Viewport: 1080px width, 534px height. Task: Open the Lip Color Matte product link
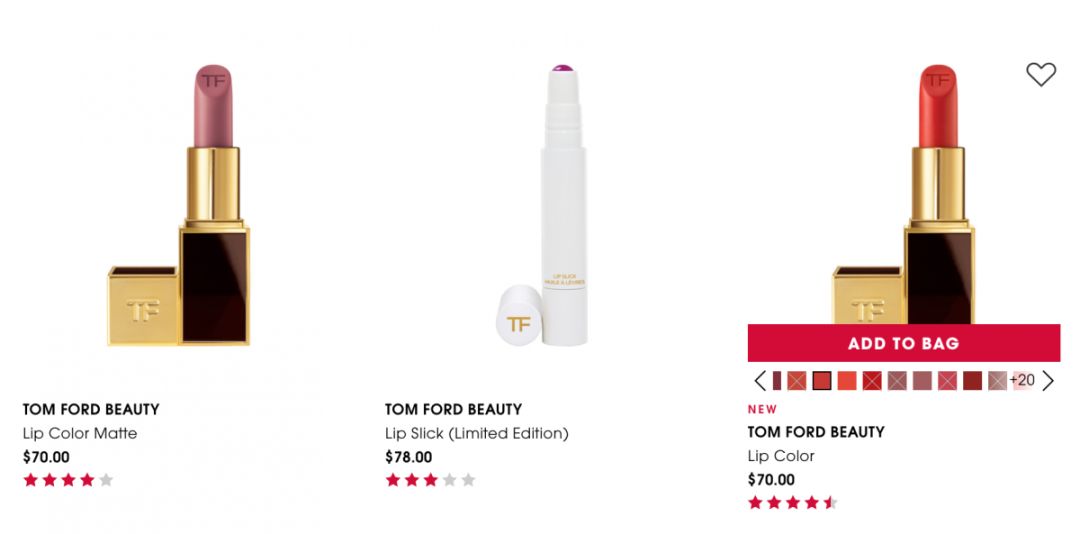click(80, 433)
